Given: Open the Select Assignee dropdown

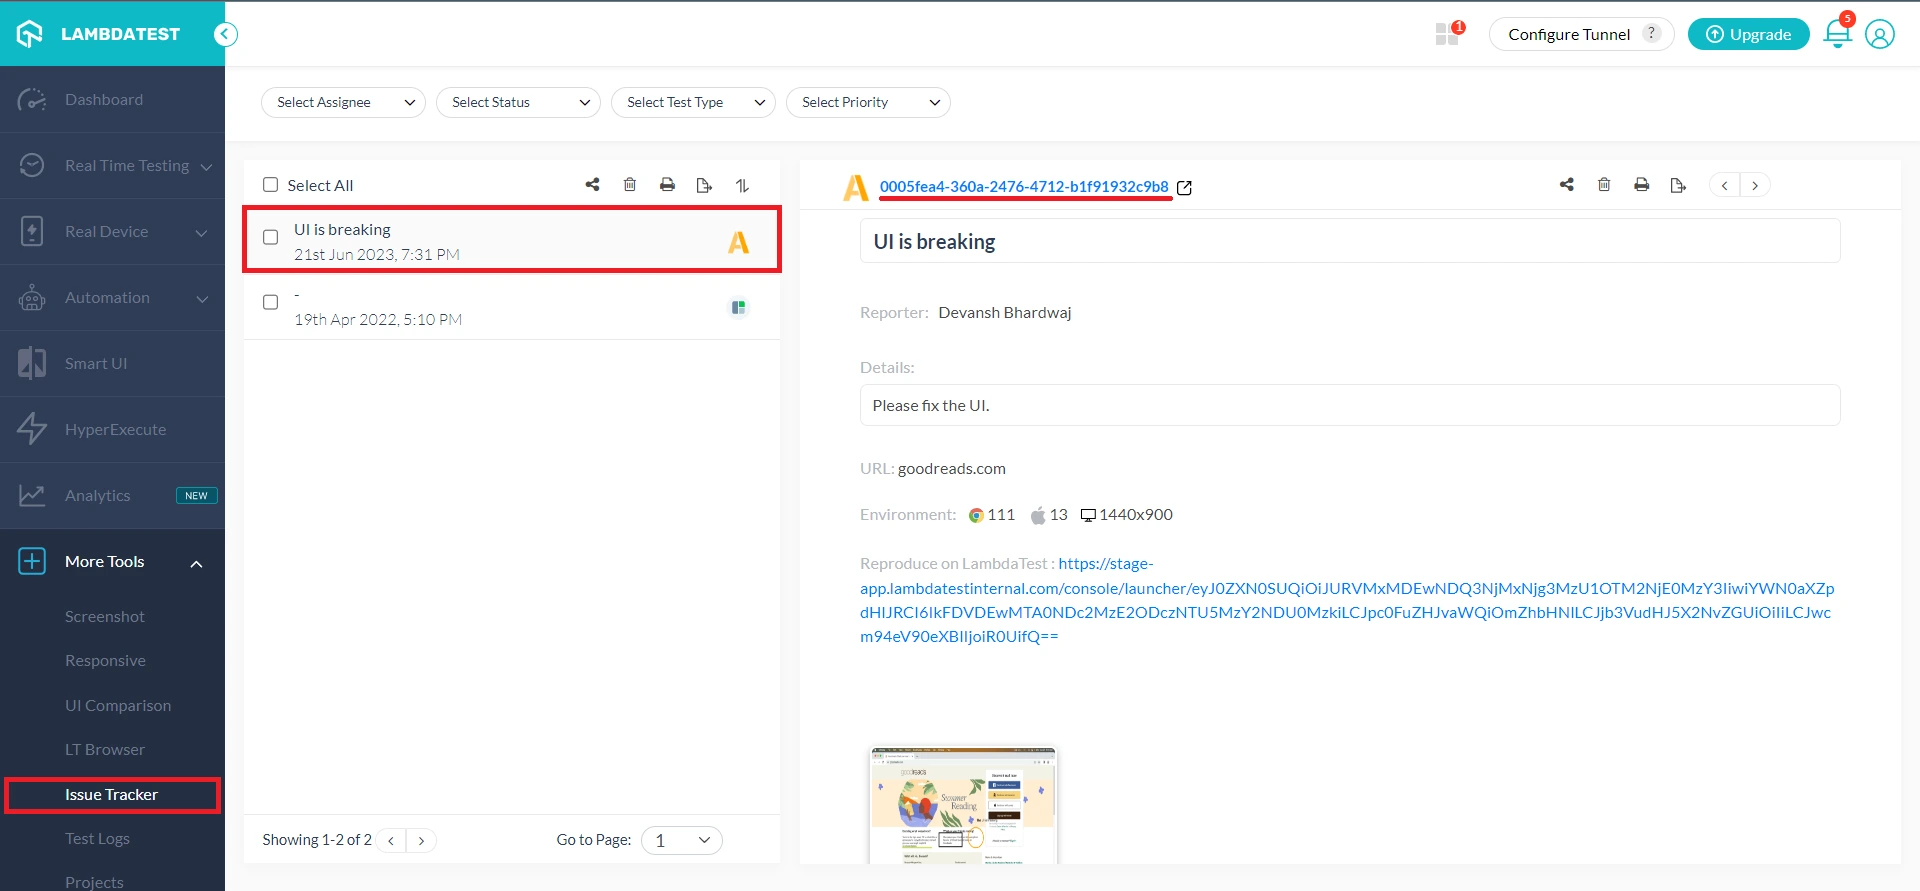Looking at the screenshot, I should pos(343,102).
